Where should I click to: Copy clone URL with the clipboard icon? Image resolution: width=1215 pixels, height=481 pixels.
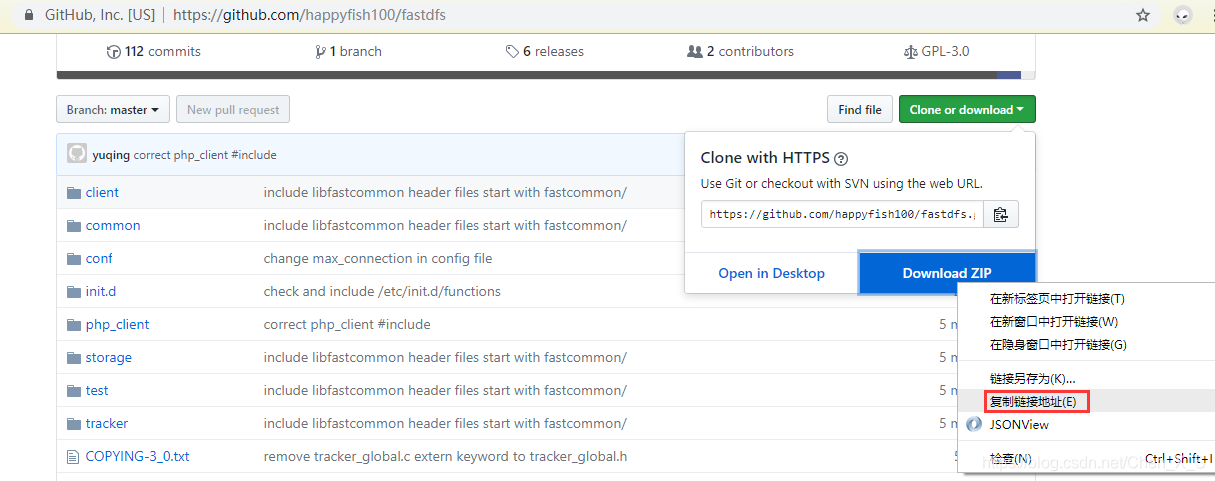(1001, 214)
